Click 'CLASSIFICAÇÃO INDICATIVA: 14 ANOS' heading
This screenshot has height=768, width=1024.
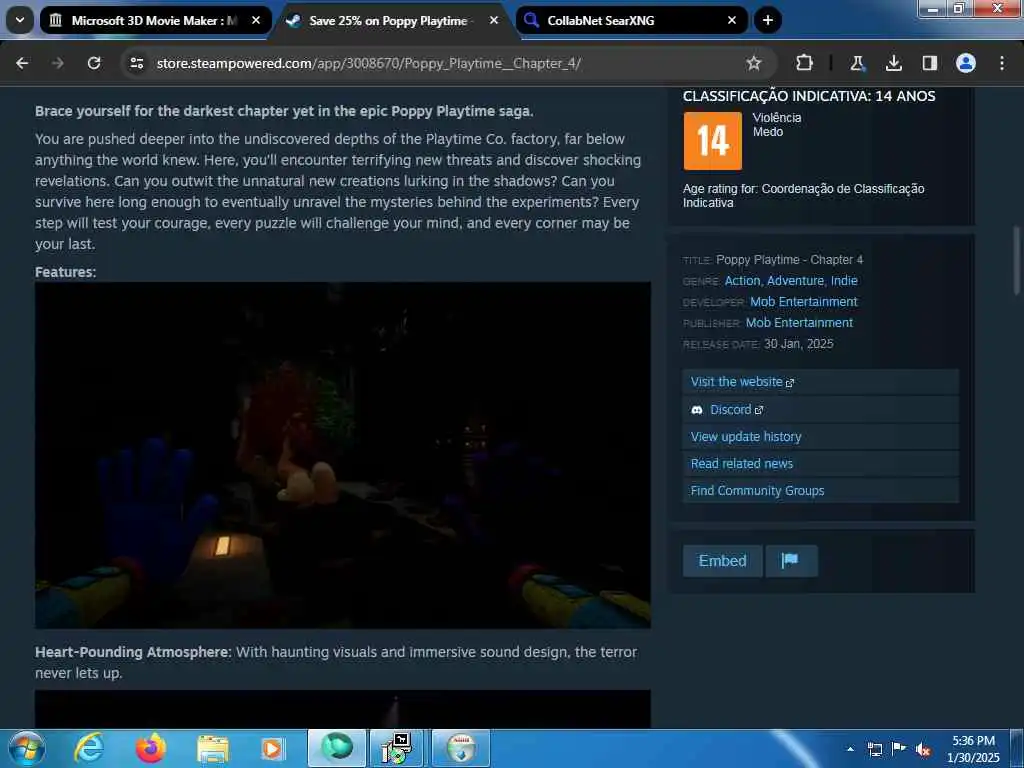coord(809,96)
